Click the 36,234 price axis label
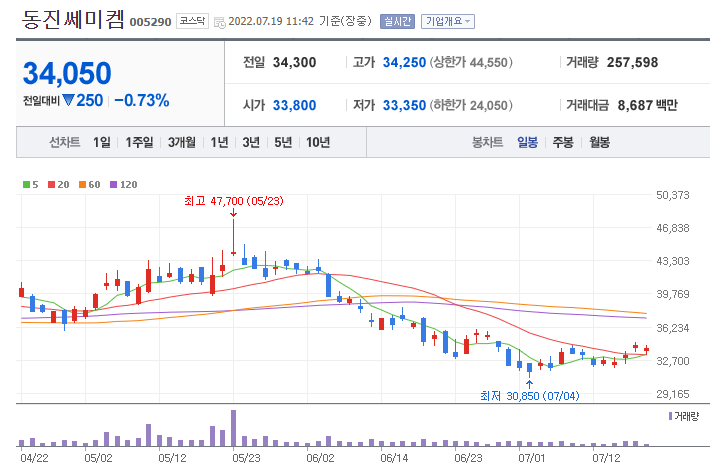The height and width of the screenshot is (469, 710). (673, 328)
